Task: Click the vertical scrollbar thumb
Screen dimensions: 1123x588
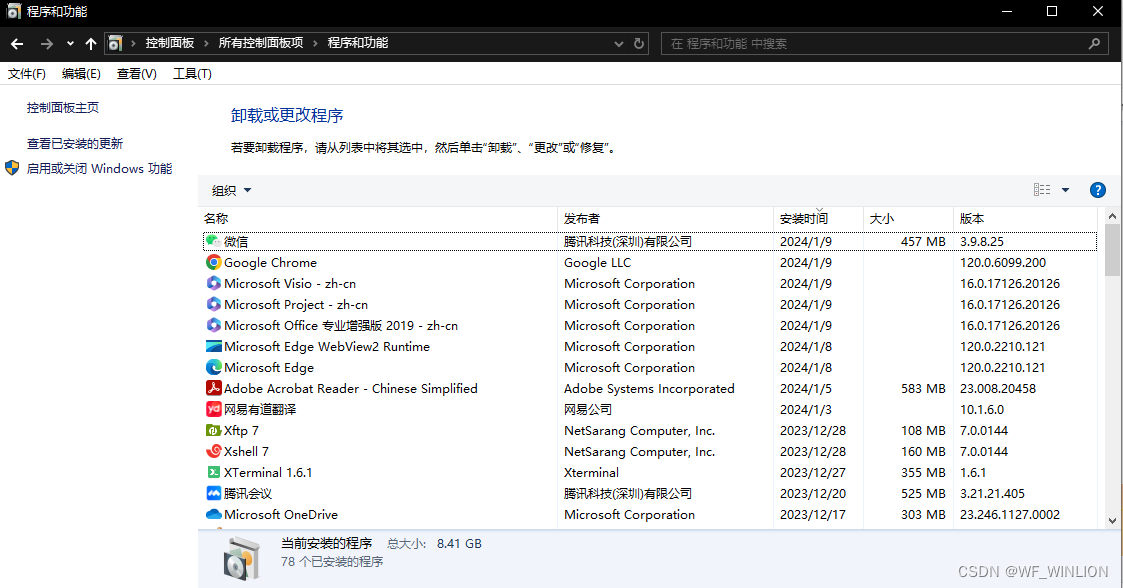Action: (1112, 250)
